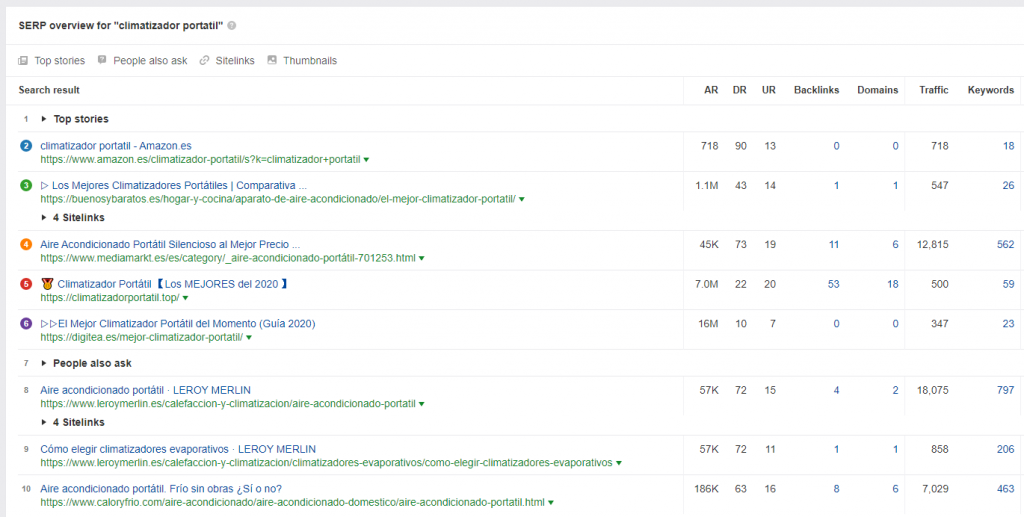Click the Sitelinks chain icon in legend
Image resolution: width=1024 pixels, height=517 pixels.
pos(205,61)
